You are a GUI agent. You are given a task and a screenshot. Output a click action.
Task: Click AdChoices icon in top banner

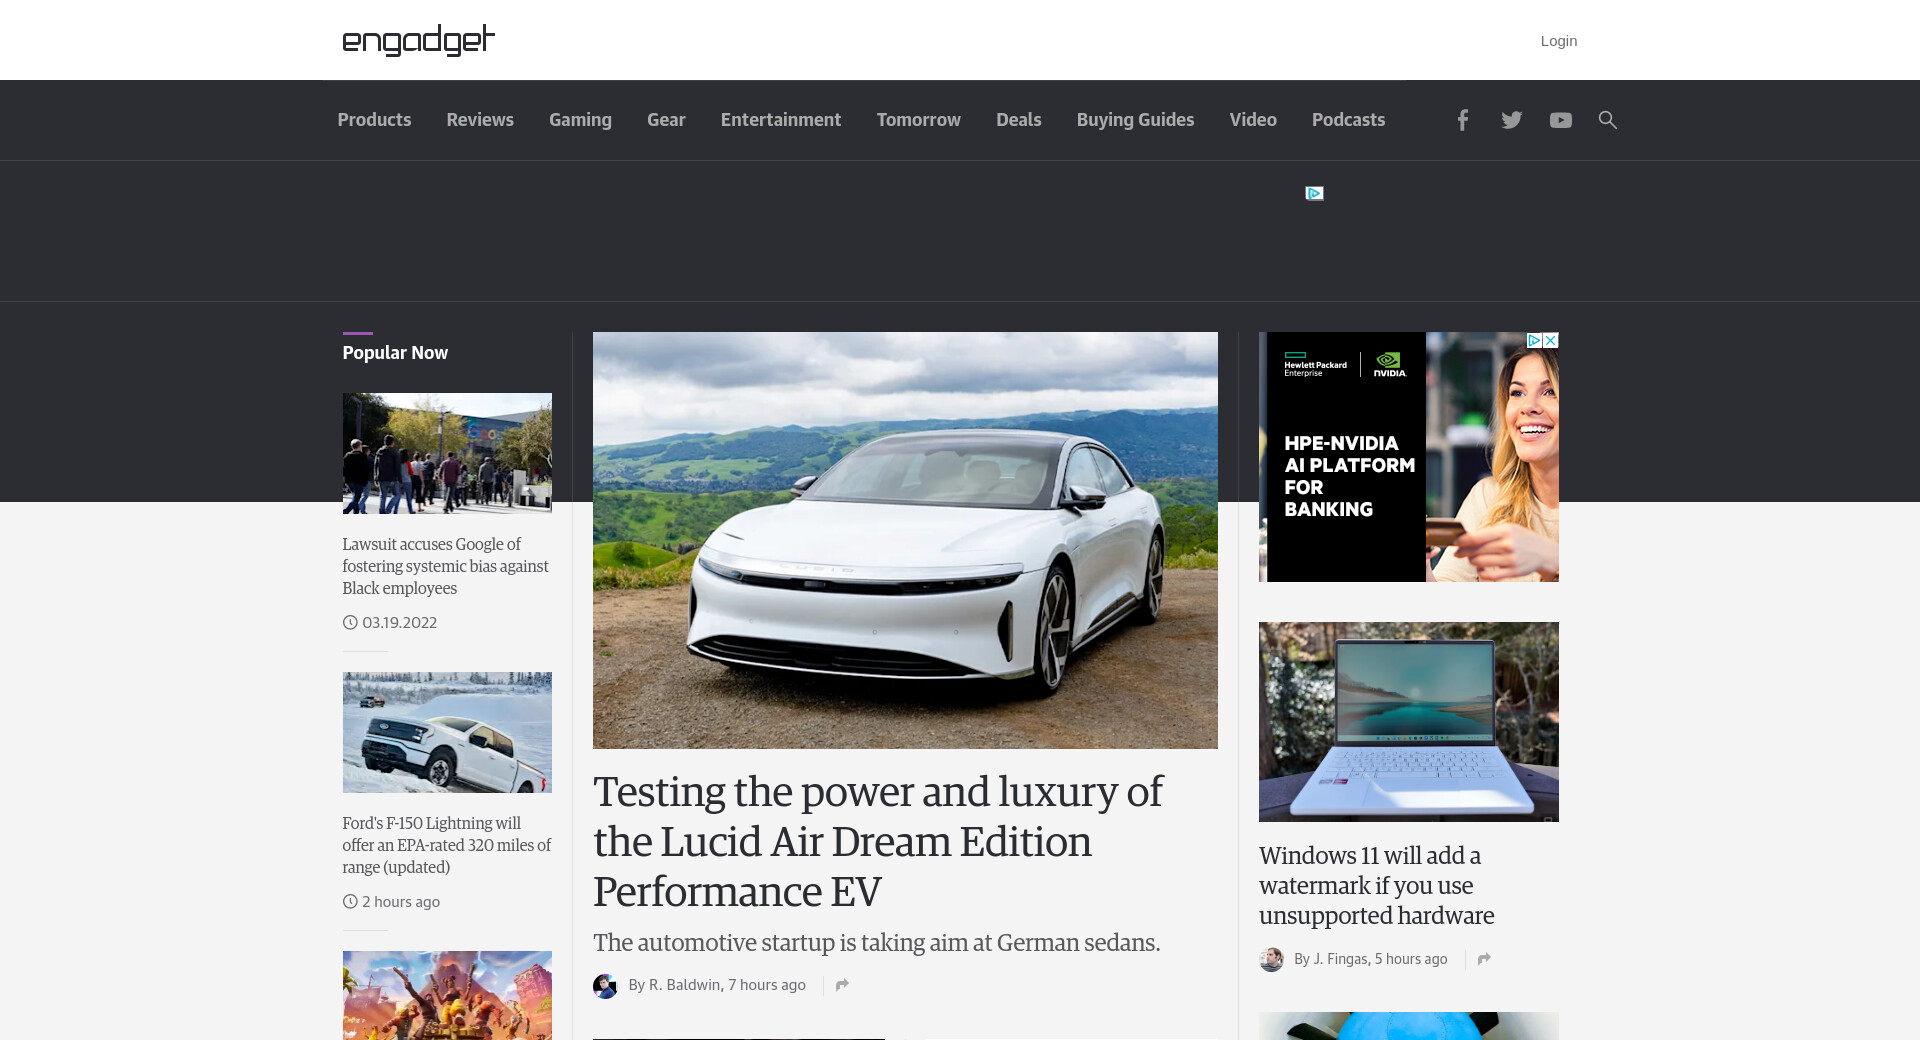click(x=1315, y=193)
